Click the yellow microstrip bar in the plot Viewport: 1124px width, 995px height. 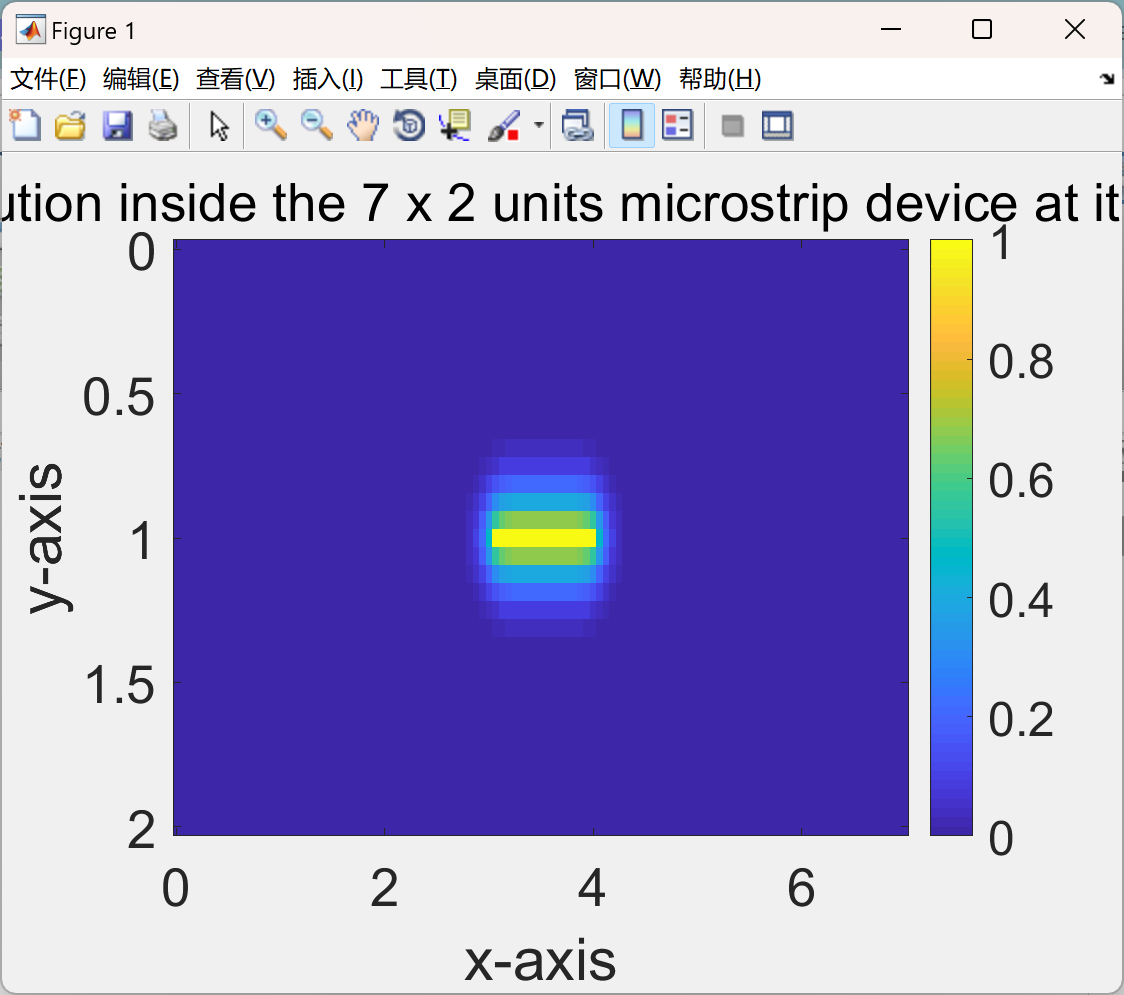tap(543, 538)
